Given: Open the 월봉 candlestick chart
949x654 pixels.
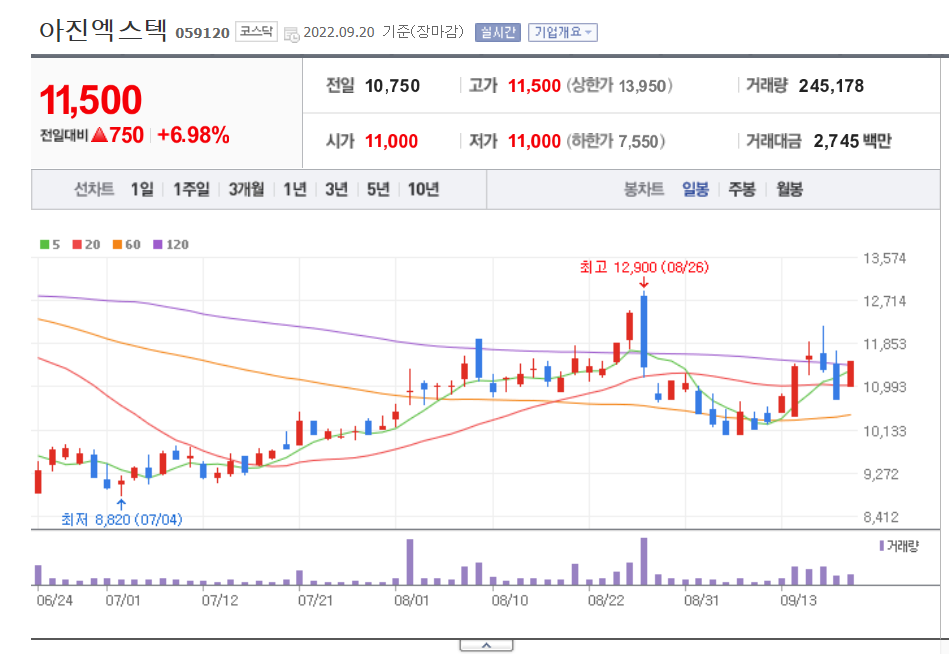Looking at the screenshot, I should 789,189.
